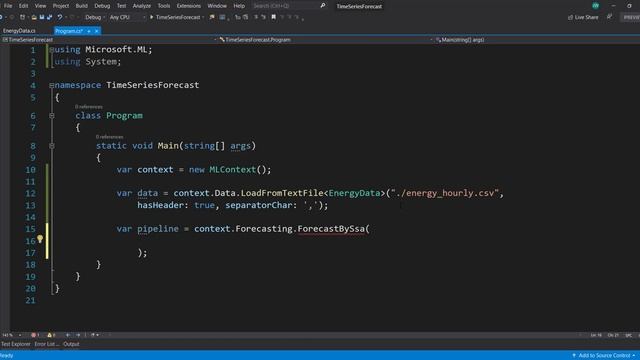Click the Live Share button
The image size is (640, 360).
(x=583, y=17)
